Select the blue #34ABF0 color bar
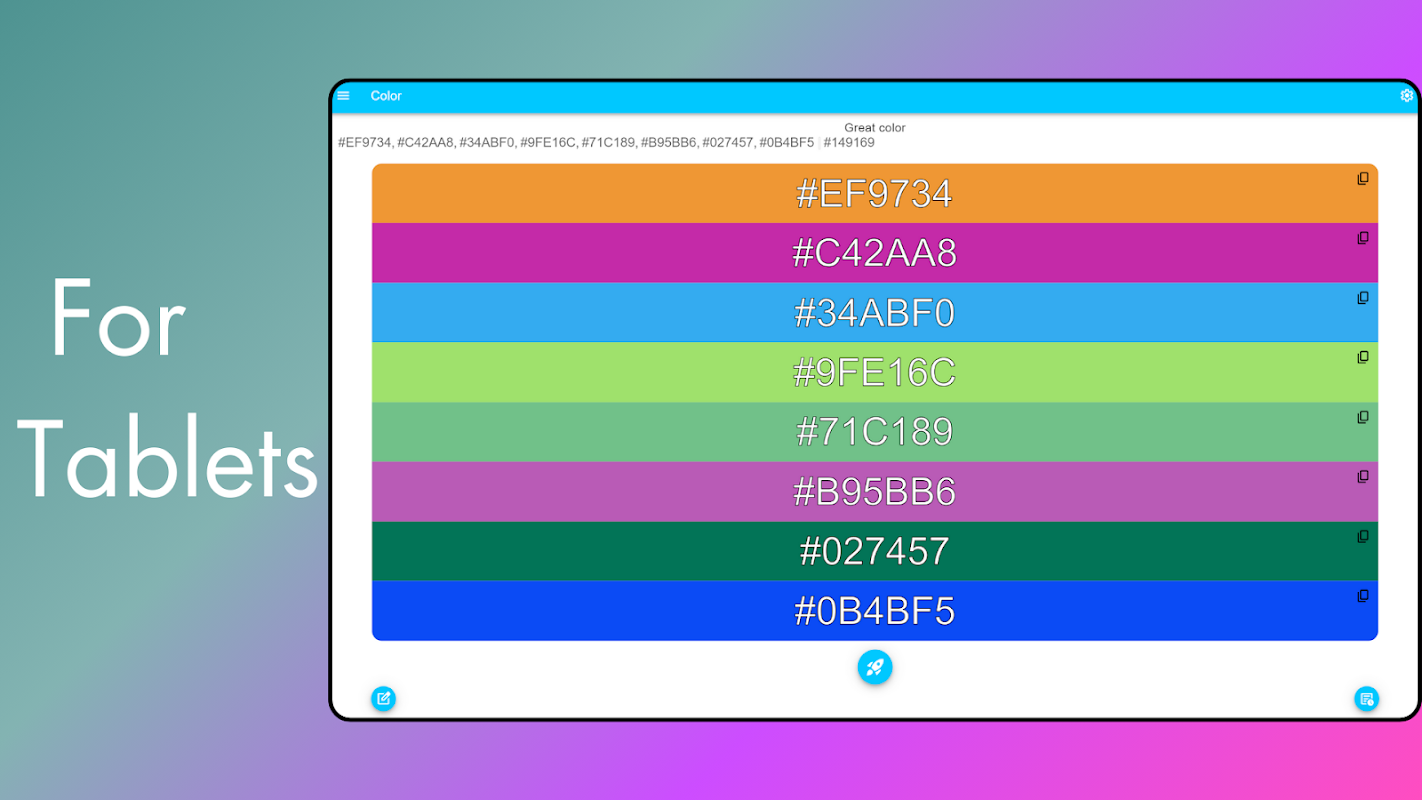This screenshot has width=1422, height=800. tap(875, 313)
